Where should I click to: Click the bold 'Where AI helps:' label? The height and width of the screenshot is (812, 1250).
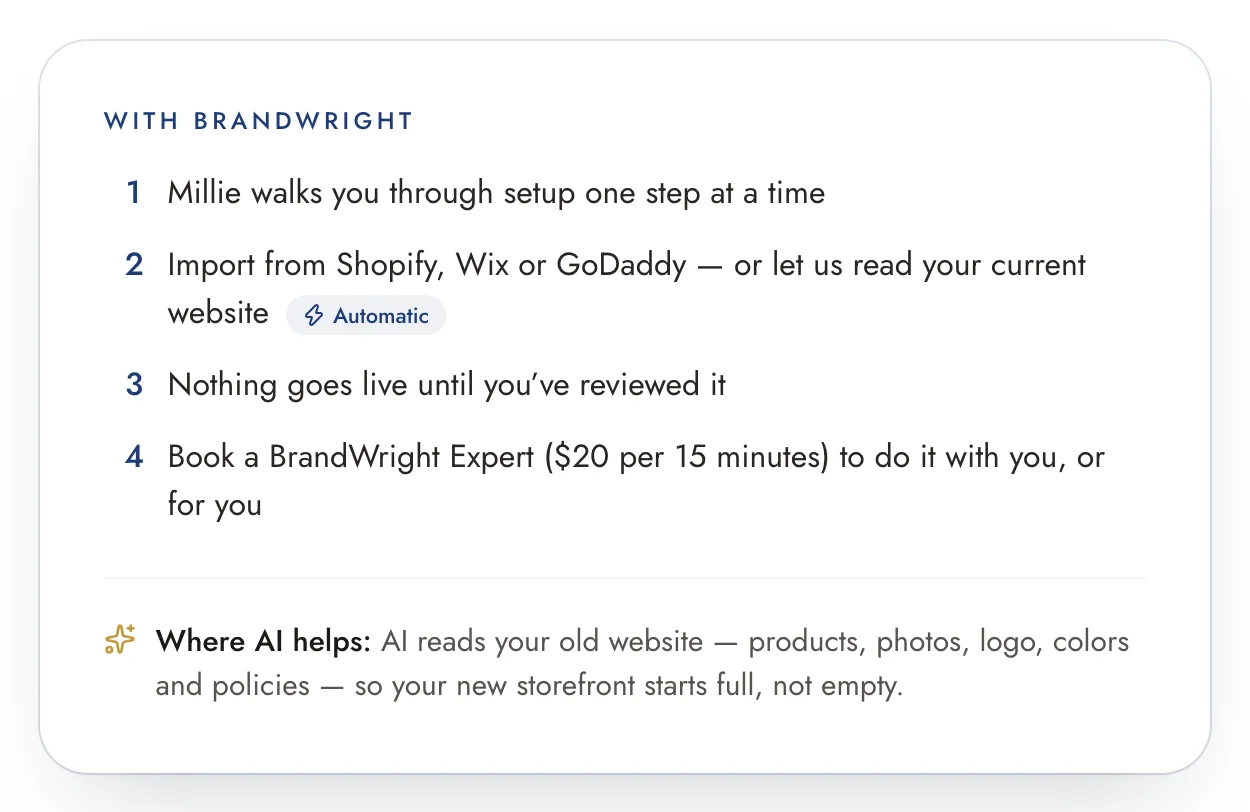(x=263, y=641)
